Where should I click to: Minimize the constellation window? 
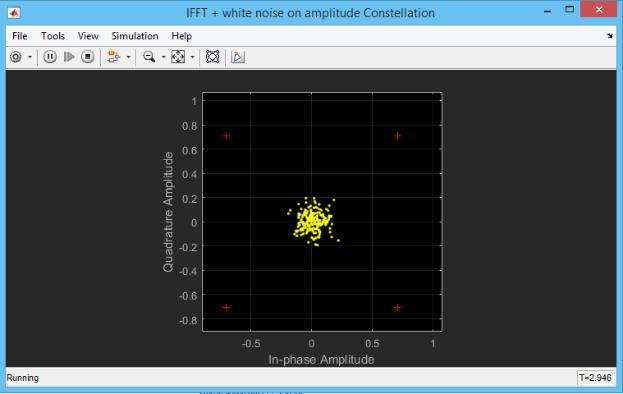[x=548, y=11]
